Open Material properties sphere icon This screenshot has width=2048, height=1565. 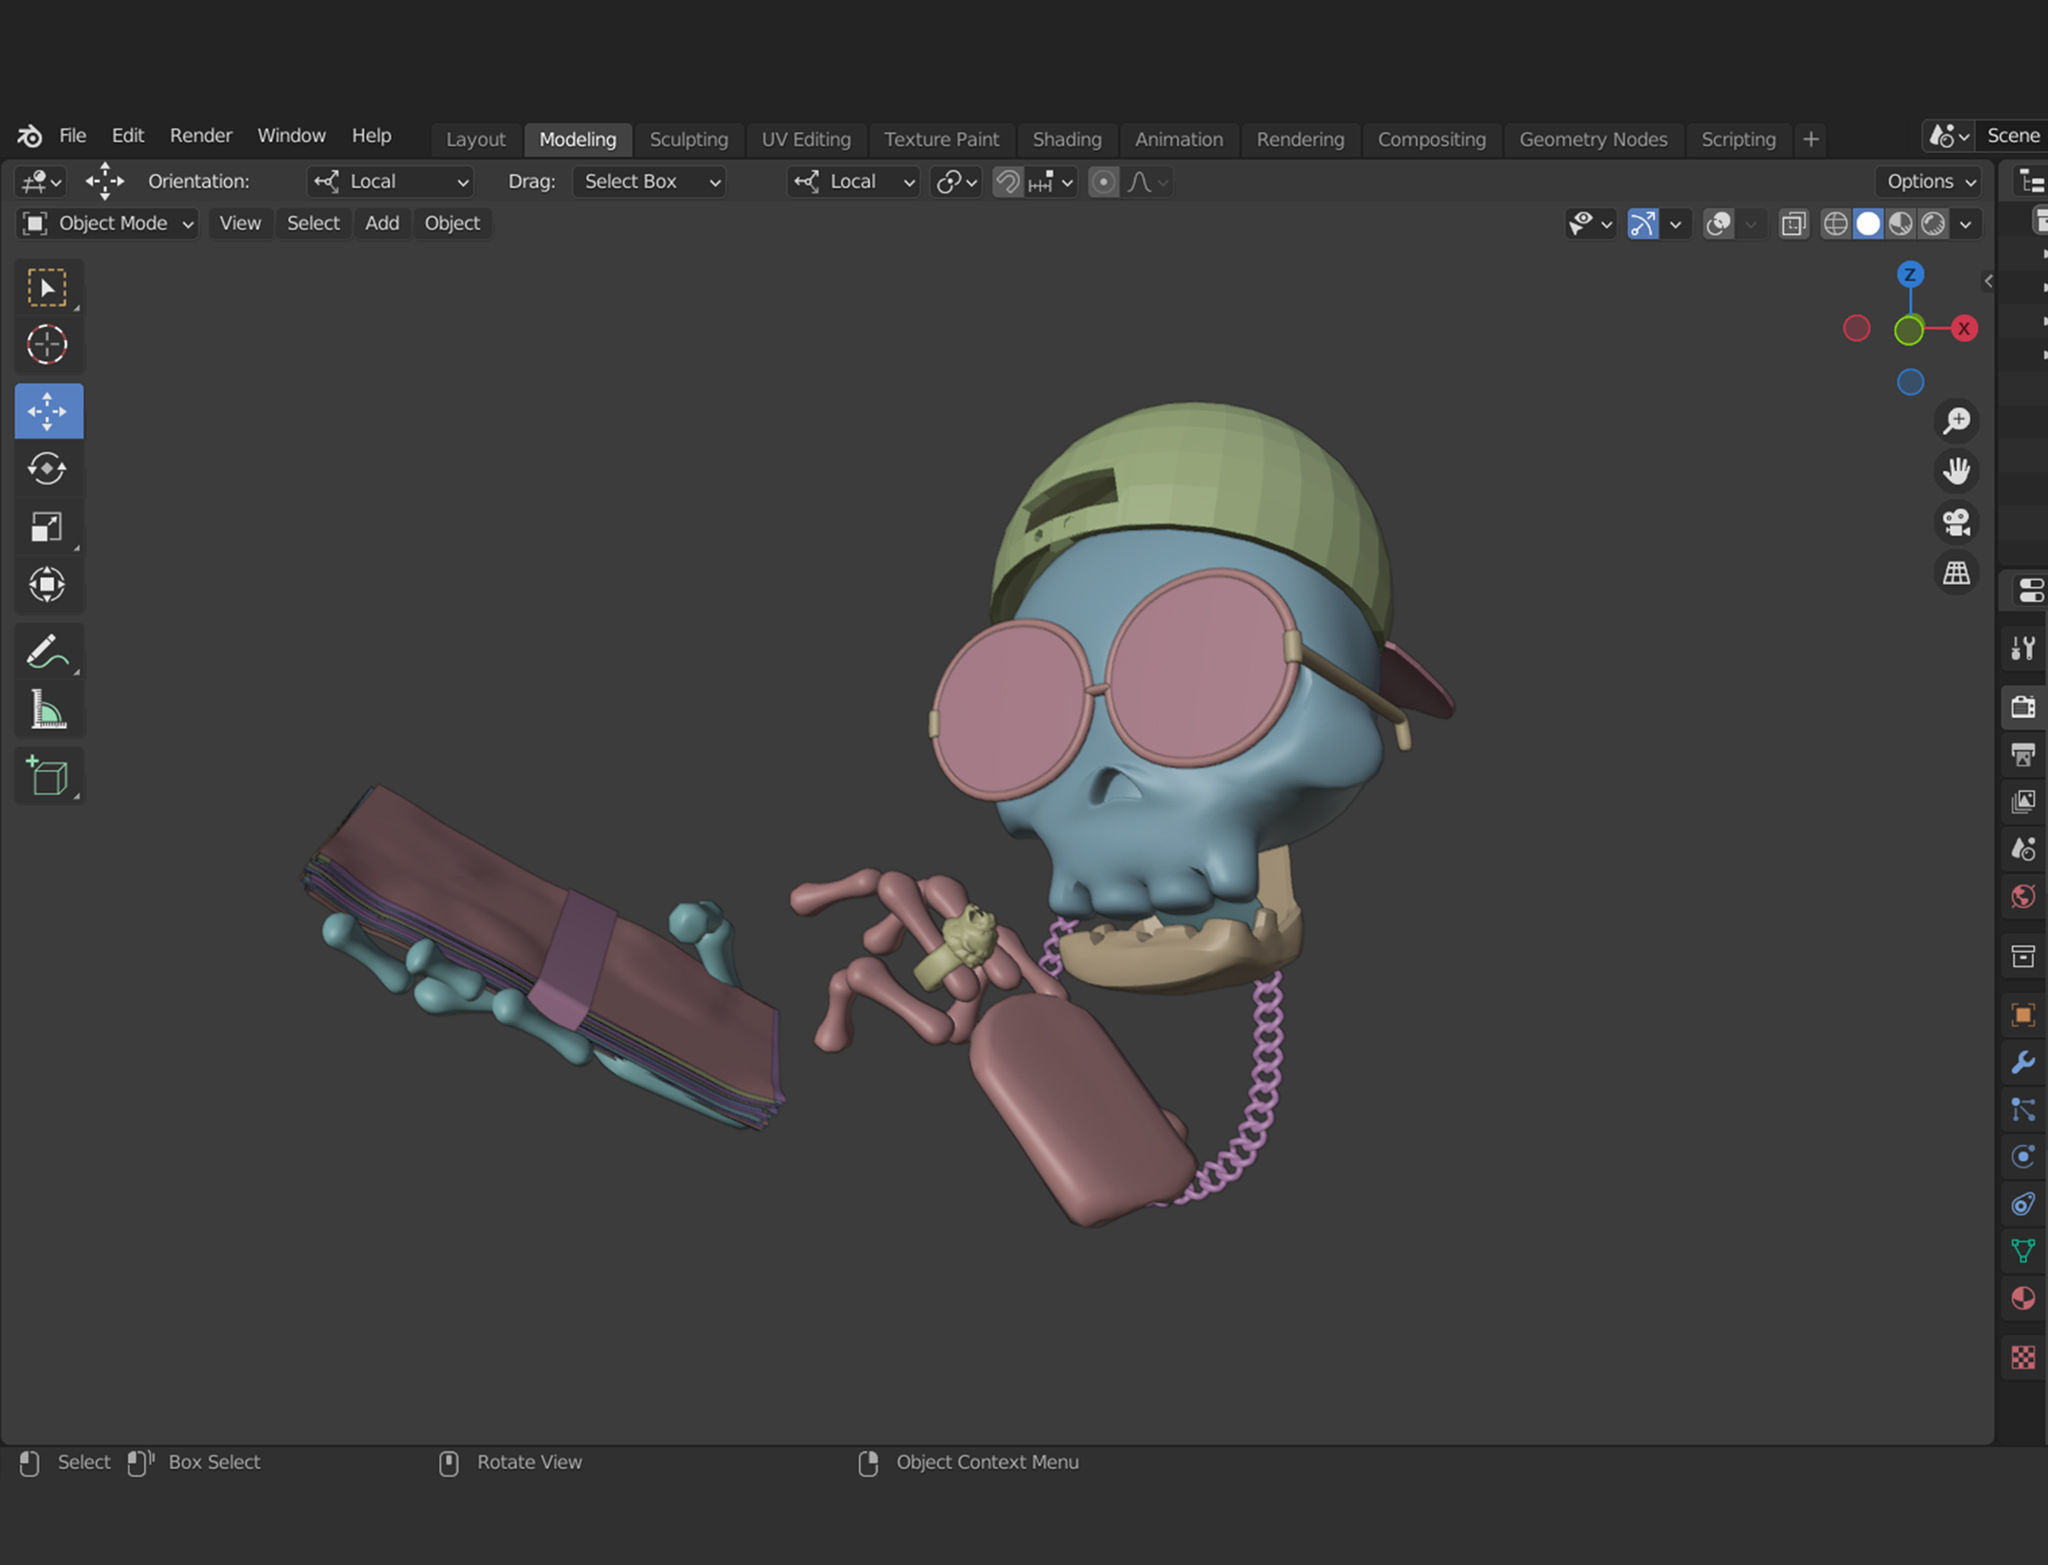pyautogui.click(x=2023, y=1298)
